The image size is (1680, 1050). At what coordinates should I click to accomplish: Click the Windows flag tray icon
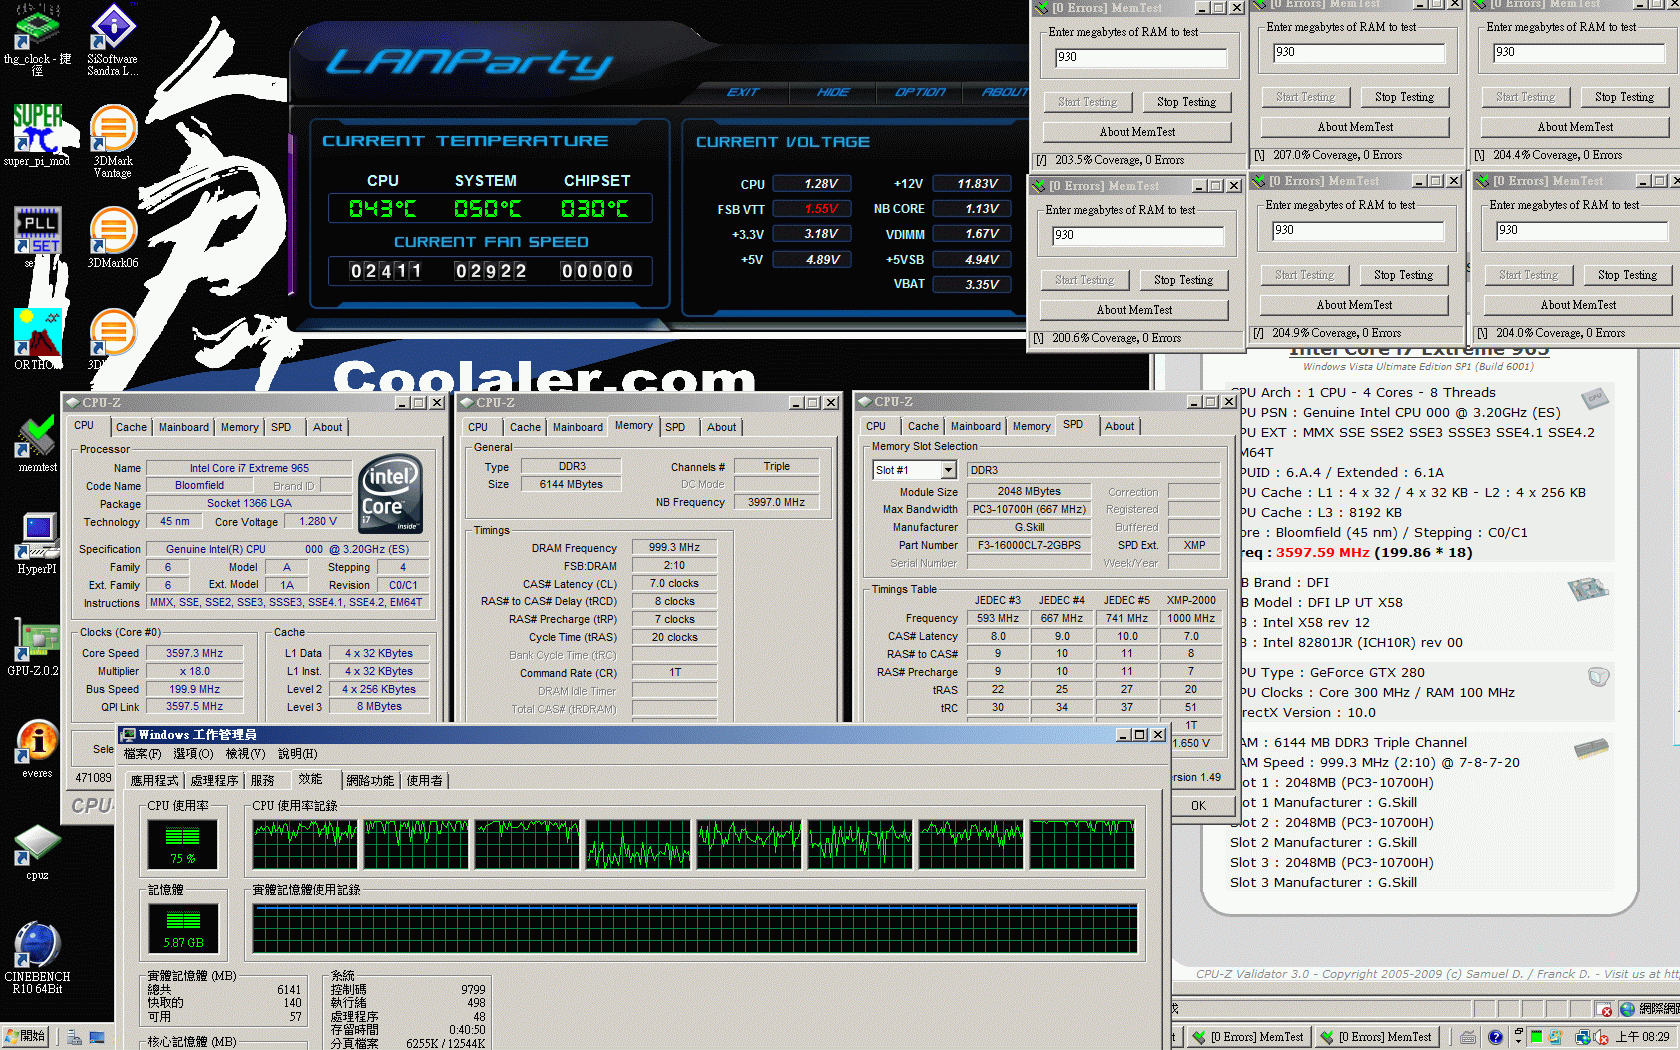coord(1555,1037)
